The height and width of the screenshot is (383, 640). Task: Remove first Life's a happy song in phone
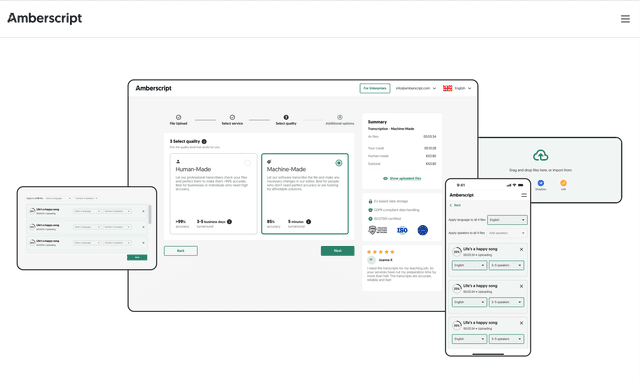[x=521, y=249]
